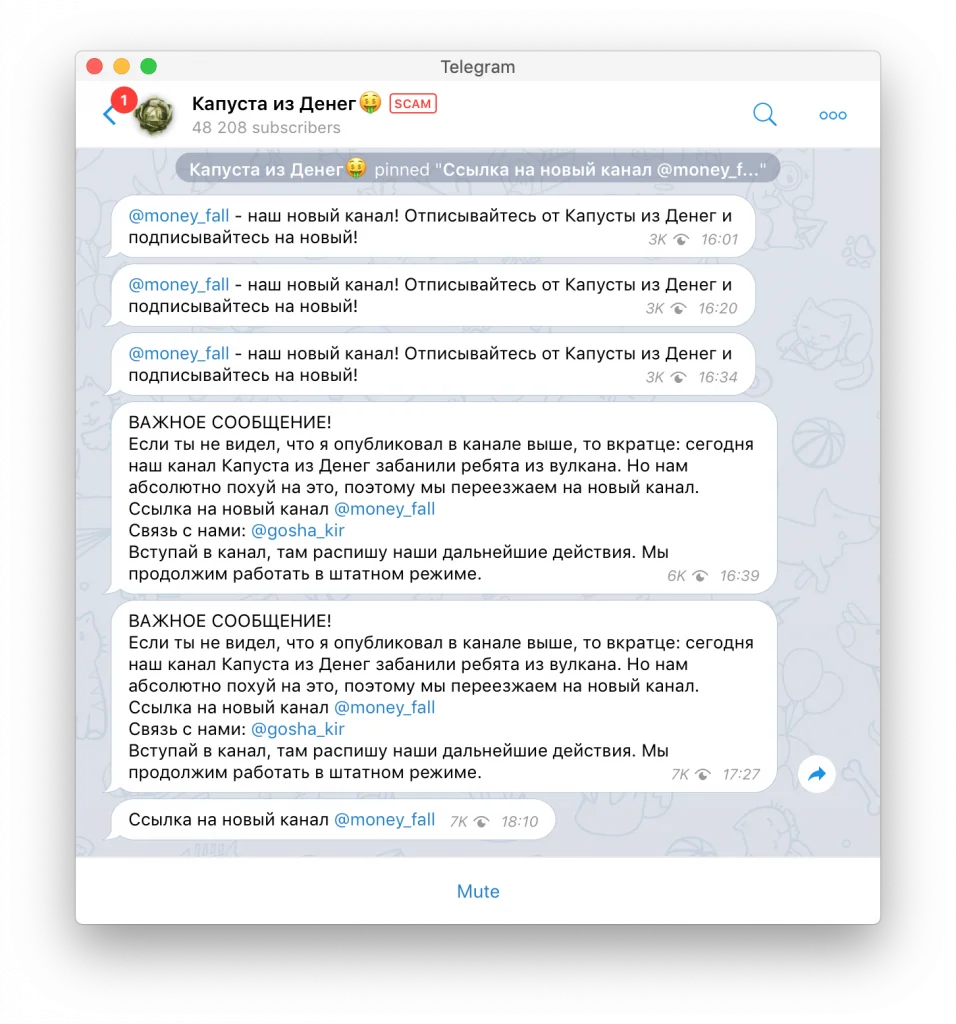Open the three-dot more options menu

click(833, 115)
